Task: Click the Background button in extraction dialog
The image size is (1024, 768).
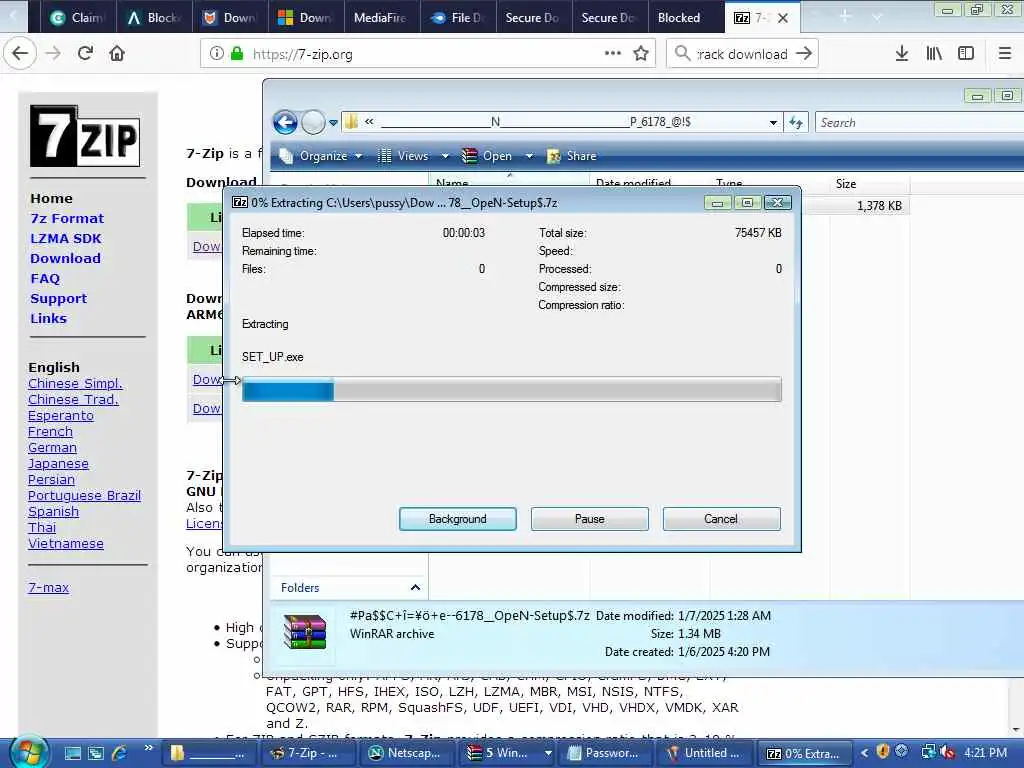Action: pyautogui.click(x=458, y=519)
